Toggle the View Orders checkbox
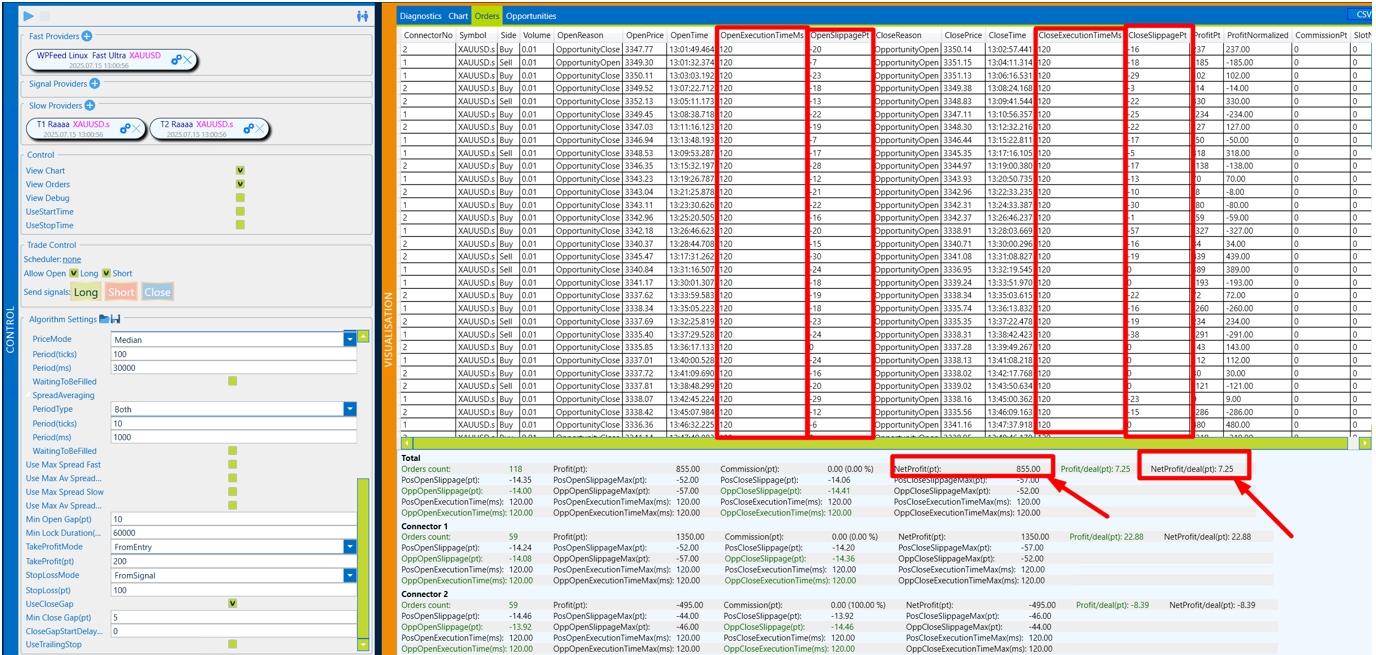 pos(240,184)
